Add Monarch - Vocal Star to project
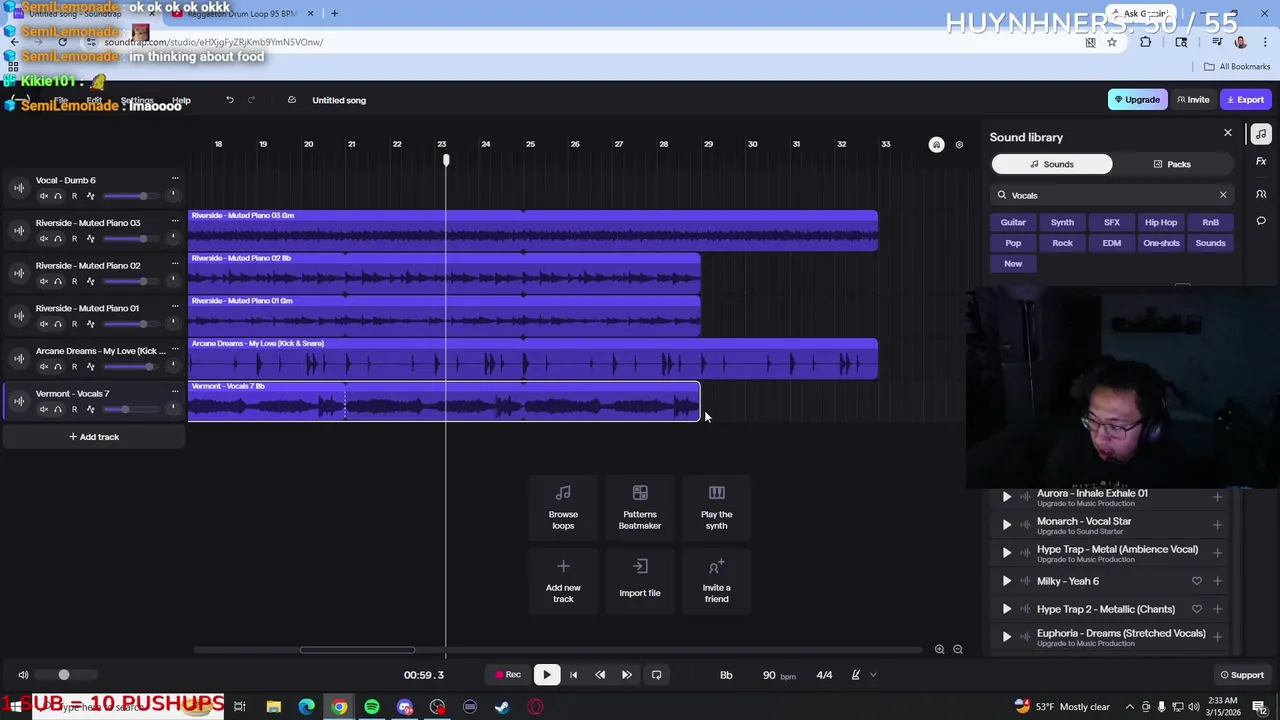 1217,525
